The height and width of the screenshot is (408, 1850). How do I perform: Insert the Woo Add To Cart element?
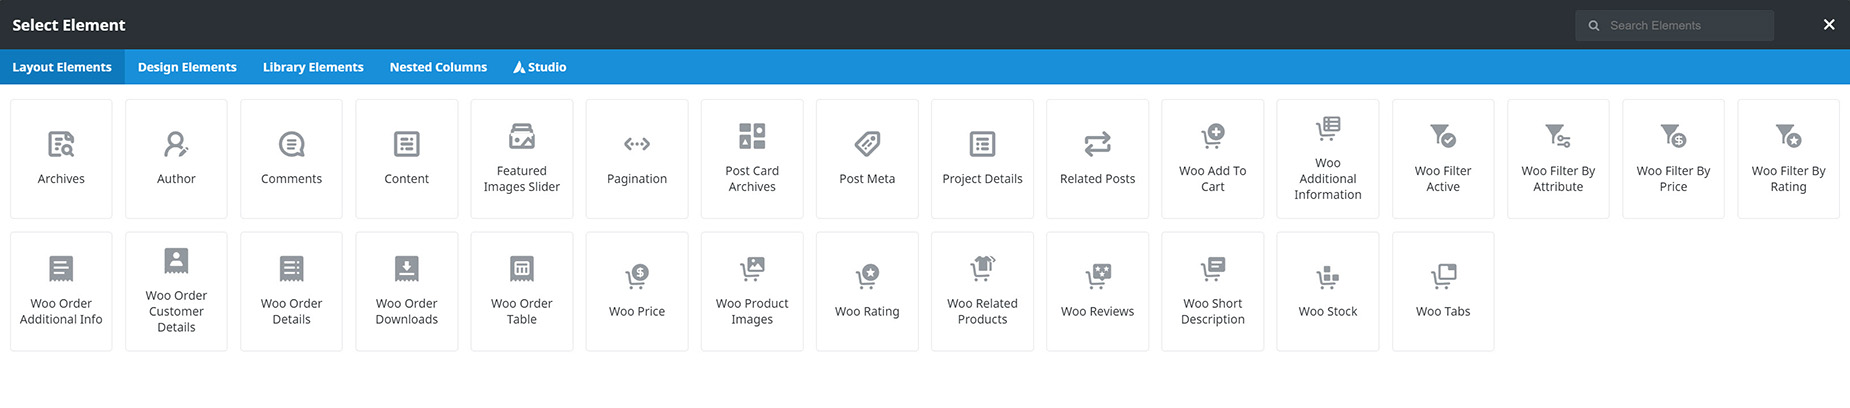(1213, 159)
